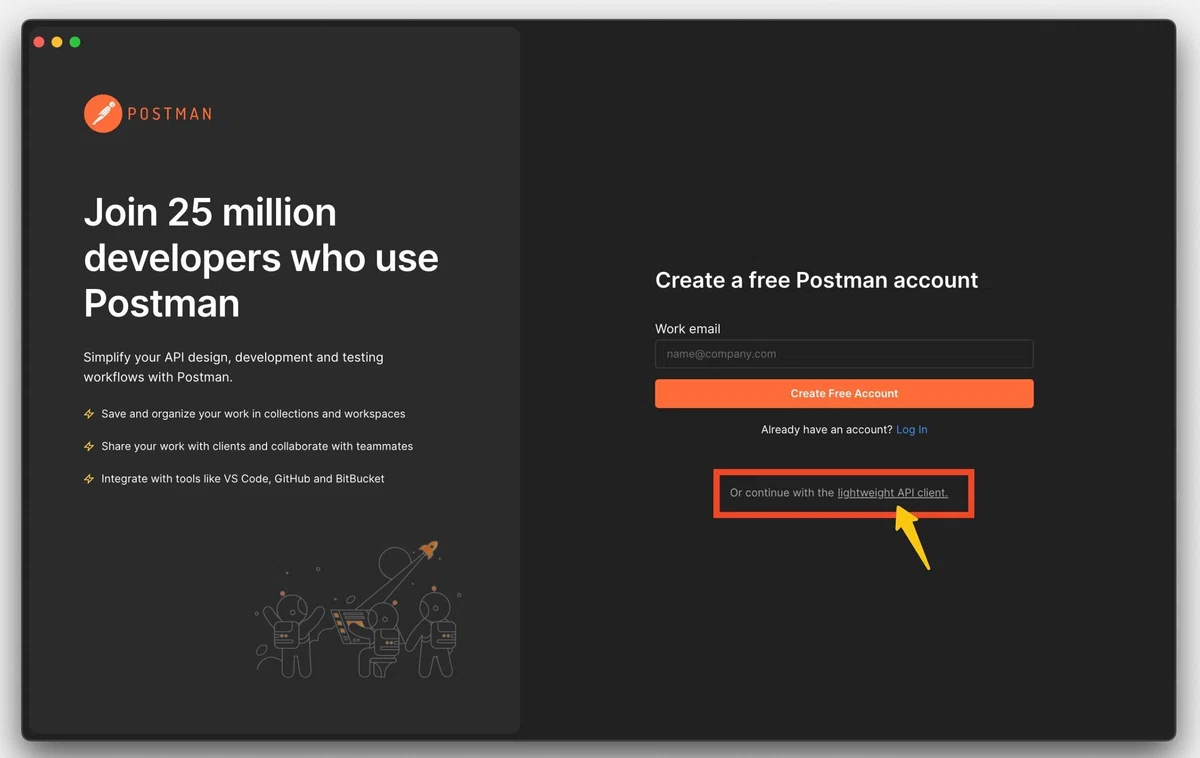This screenshot has height=758, width=1200.
Task: Click the 'Work email' label text
Action: click(x=688, y=329)
